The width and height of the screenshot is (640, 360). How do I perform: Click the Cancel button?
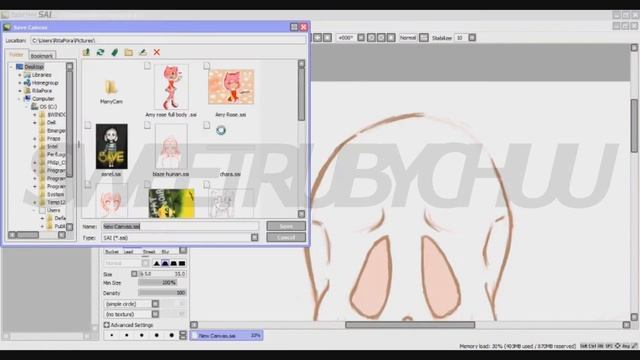(x=286, y=237)
